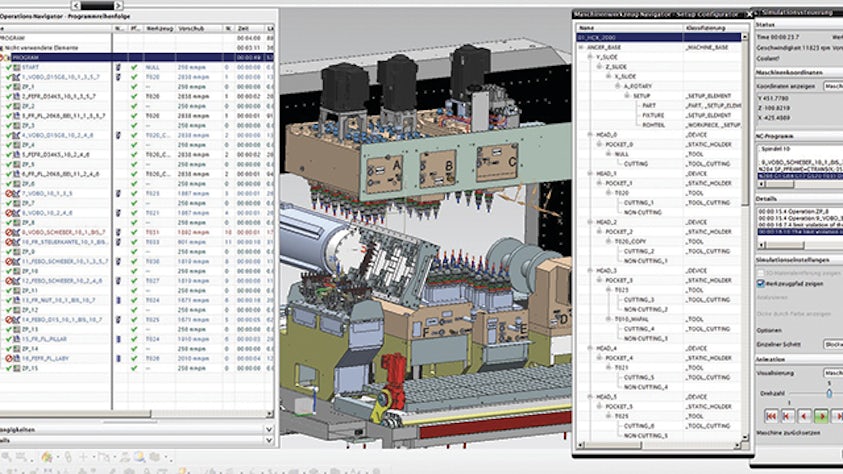Click the operation icon of row 1_VOBO_D15G8_10_1_3_5_7

point(17,77)
